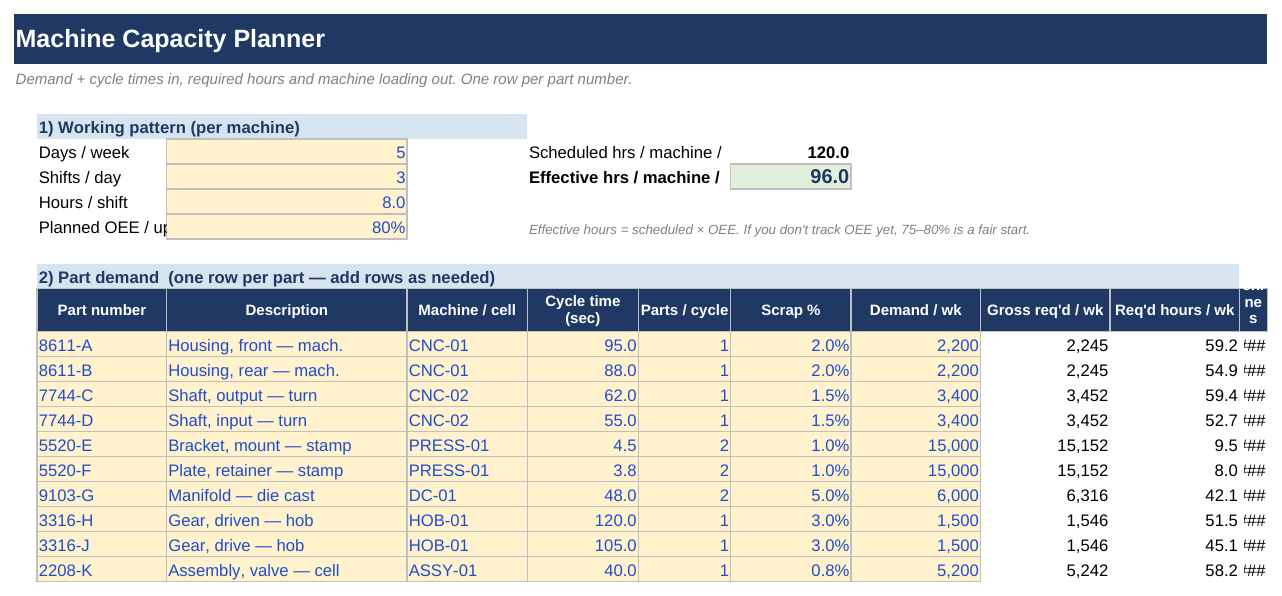
Task: Select the Cycle time (sec) column header
Action: coord(583,310)
